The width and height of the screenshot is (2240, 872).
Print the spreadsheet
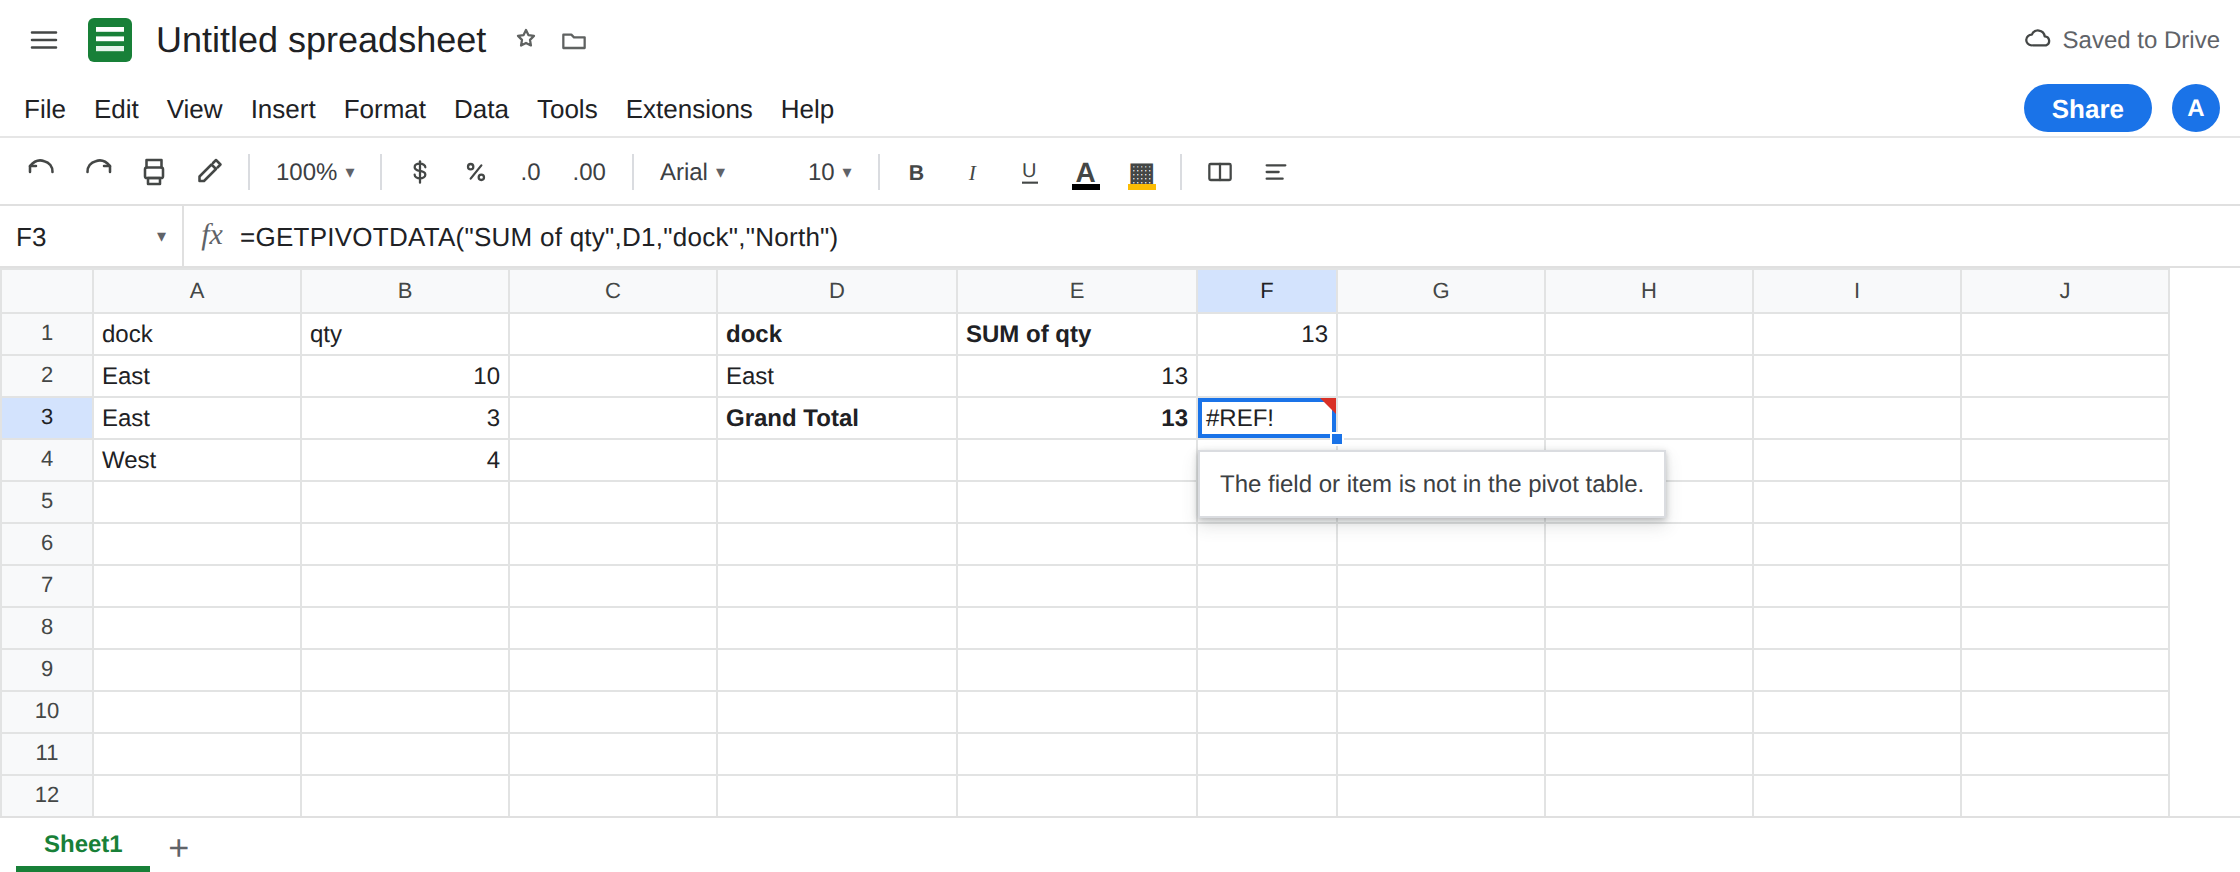pos(154,172)
